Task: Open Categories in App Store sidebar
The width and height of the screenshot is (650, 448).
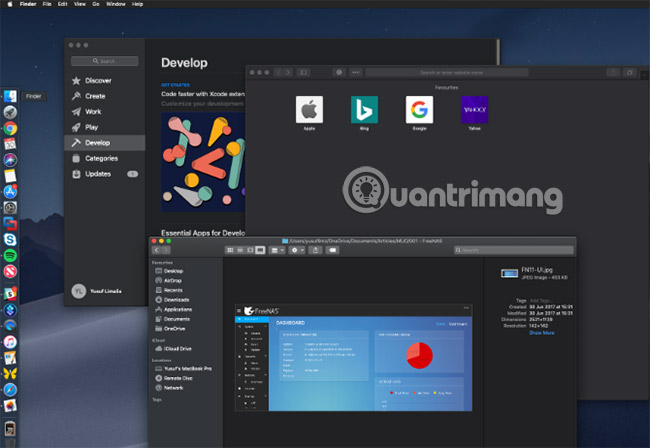Action: (x=104, y=158)
